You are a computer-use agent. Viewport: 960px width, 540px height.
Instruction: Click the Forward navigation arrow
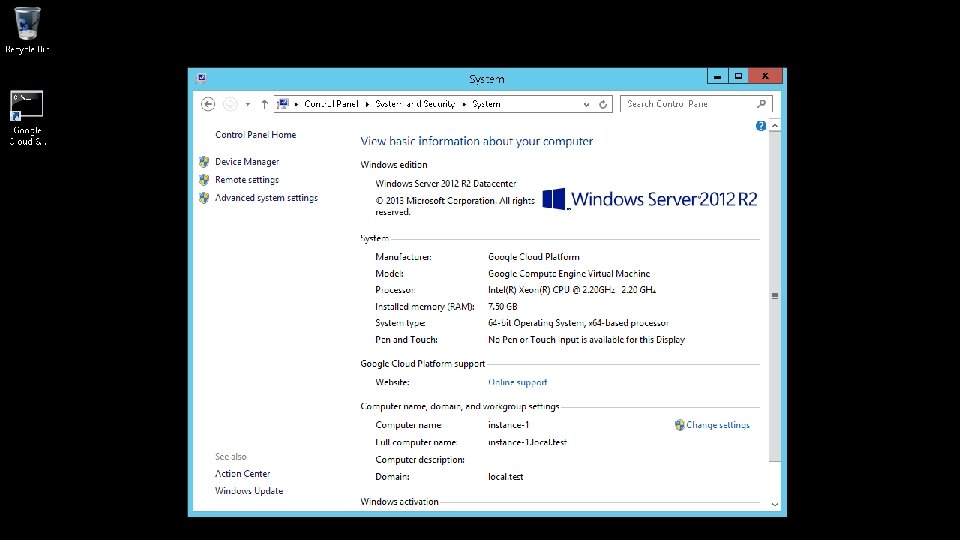230,104
